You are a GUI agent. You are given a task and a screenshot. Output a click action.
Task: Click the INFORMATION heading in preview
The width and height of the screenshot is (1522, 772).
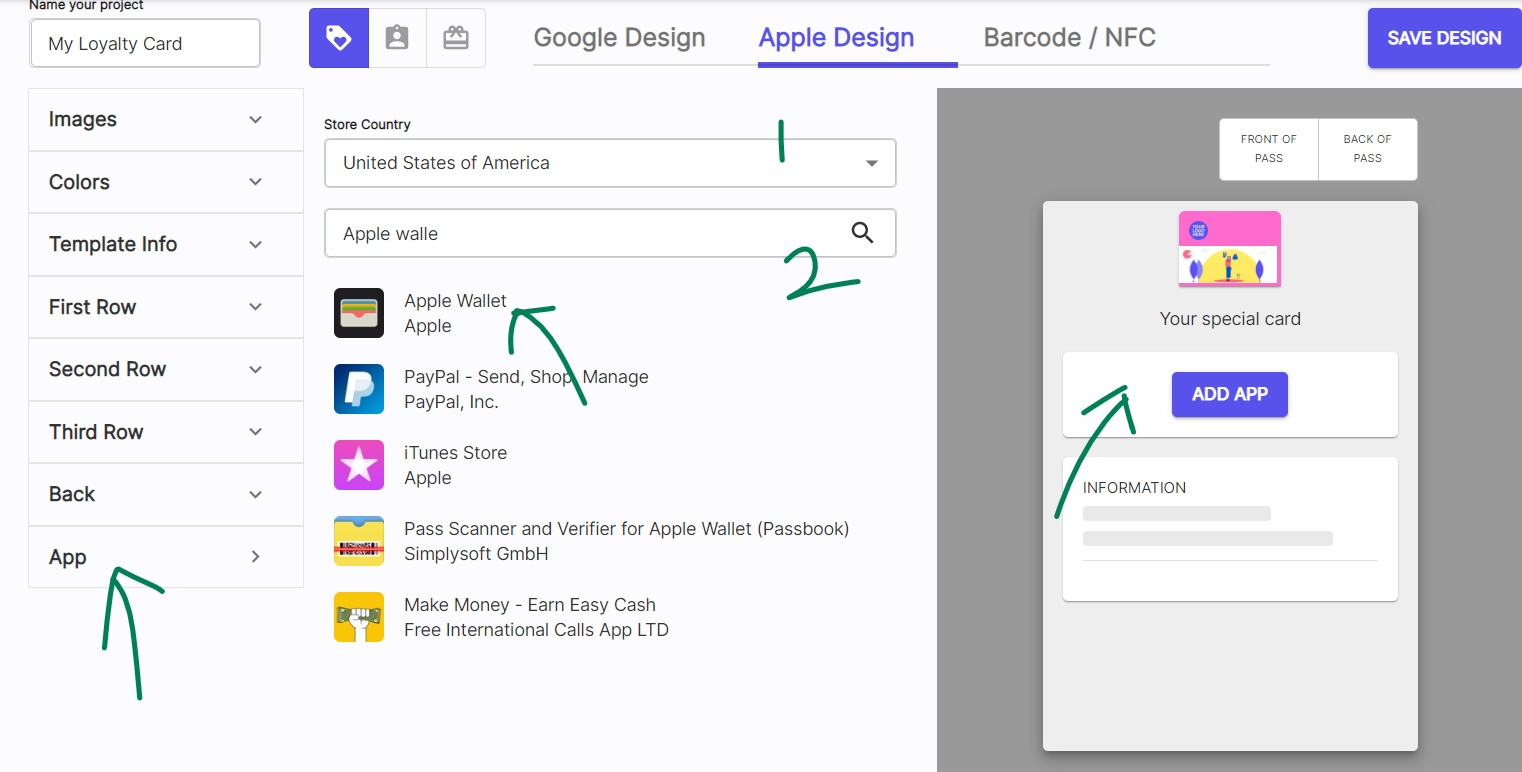click(x=1134, y=488)
